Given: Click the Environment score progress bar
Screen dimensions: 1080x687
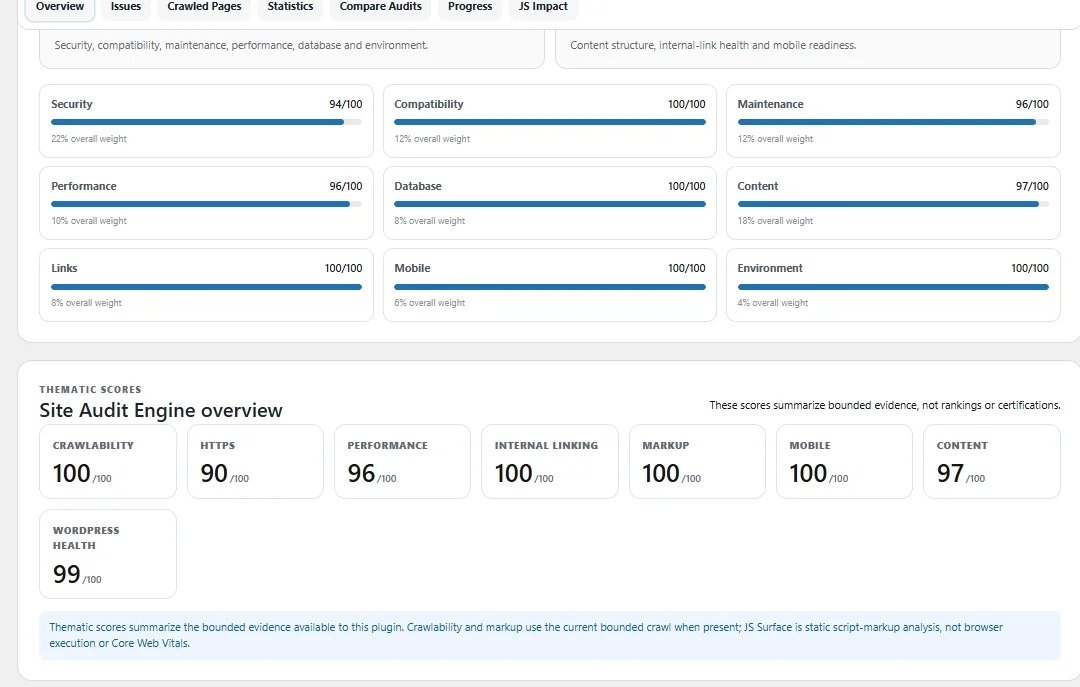Looking at the screenshot, I should [893, 287].
